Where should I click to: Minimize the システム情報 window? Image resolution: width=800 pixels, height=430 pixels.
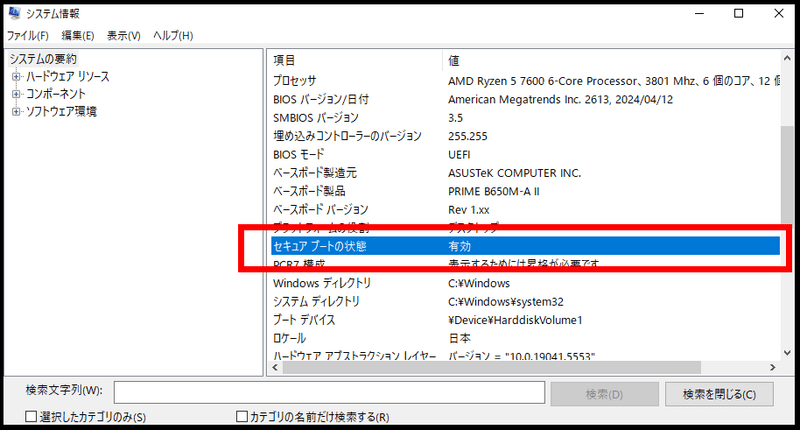click(x=699, y=13)
